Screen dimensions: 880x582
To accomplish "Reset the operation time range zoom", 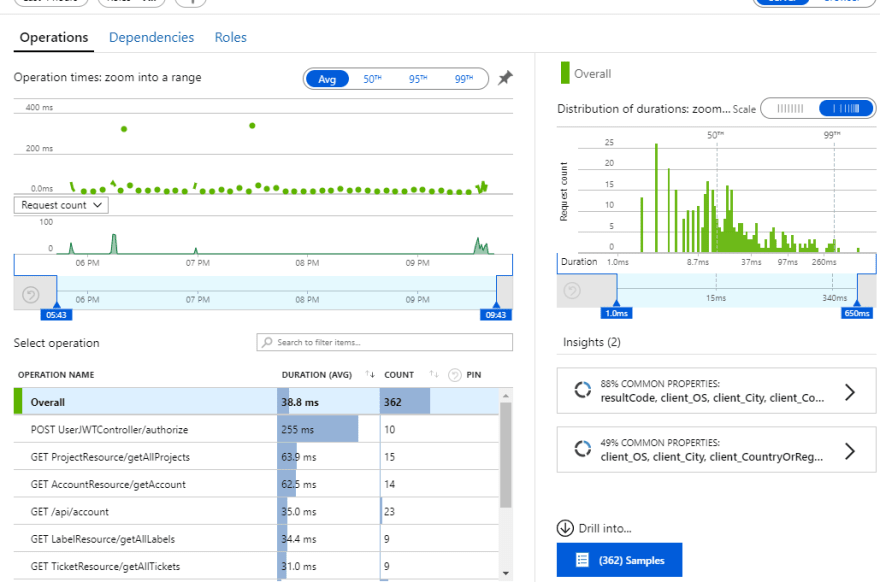I will (31, 294).
